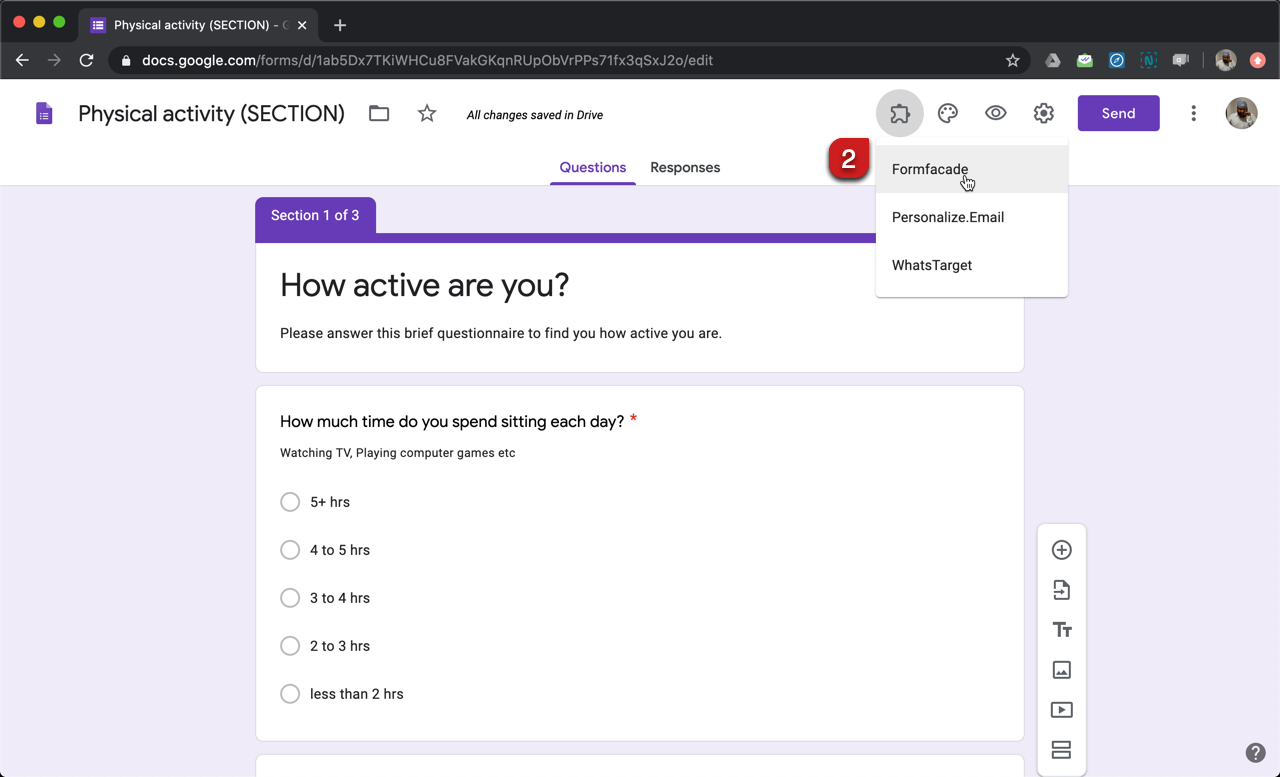
Task: Select the '3 to 4 hrs' radio option
Action: click(290, 598)
